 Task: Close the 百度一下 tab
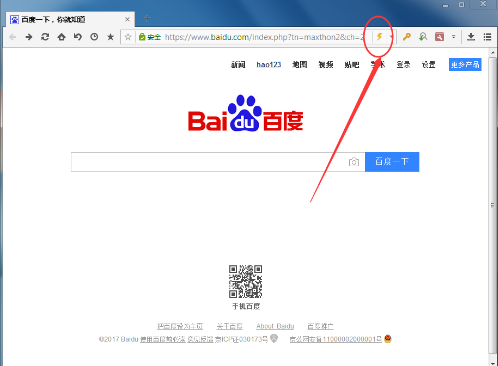click(127, 20)
